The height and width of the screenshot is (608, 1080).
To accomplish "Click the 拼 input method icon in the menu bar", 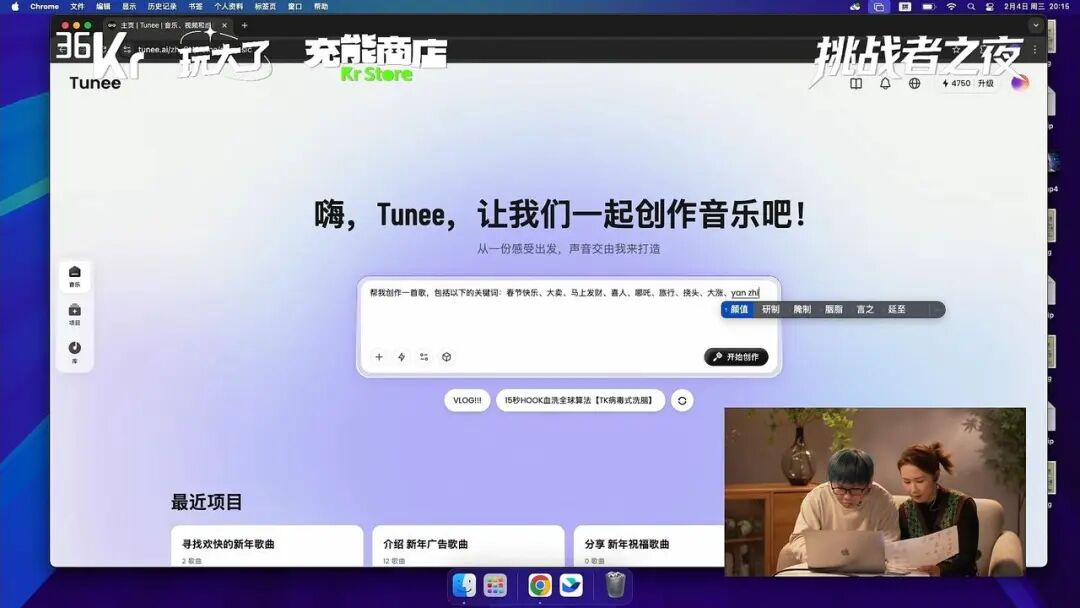I will tap(905, 6).
